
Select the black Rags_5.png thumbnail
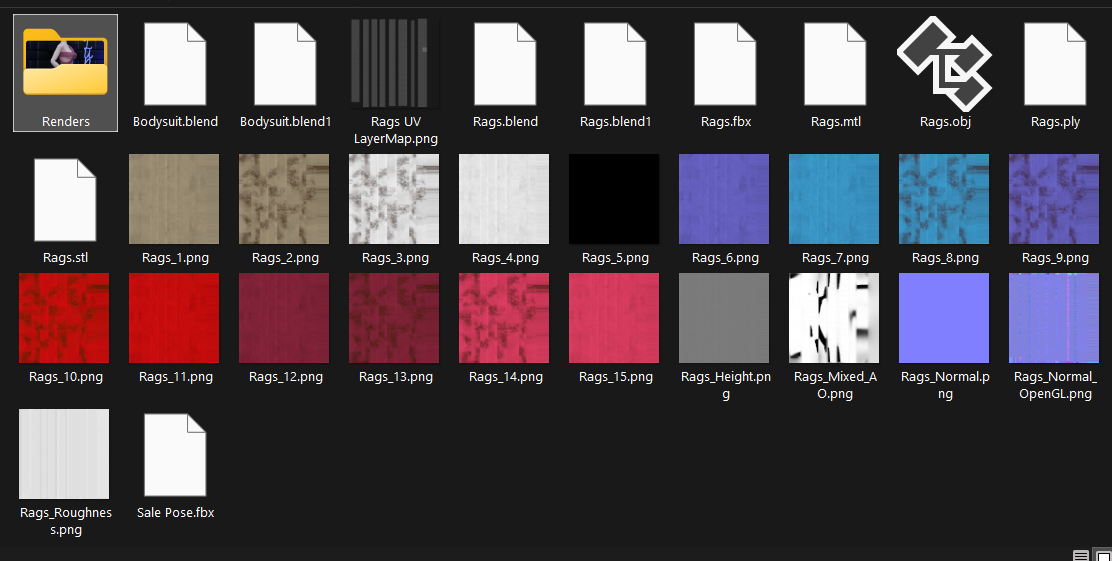[614, 199]
